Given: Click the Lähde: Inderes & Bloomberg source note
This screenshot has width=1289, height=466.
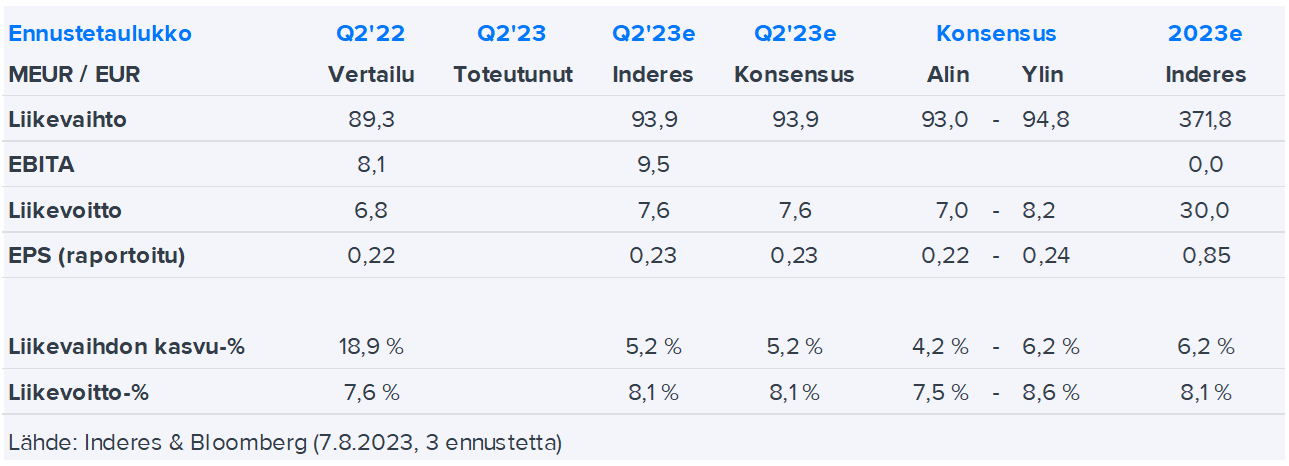Looking at the screenshot, I should [x=284, y=441].
